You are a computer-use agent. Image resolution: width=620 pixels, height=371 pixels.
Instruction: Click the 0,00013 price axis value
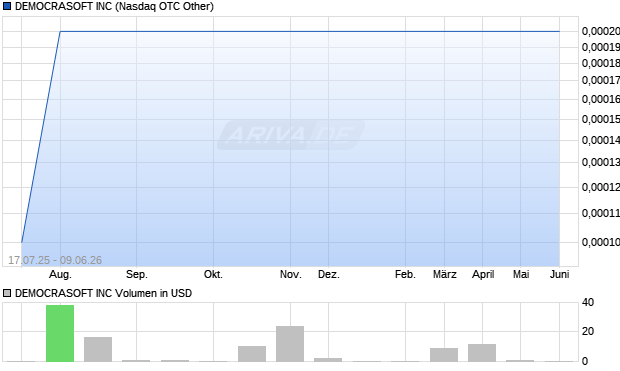pos(601,162)
